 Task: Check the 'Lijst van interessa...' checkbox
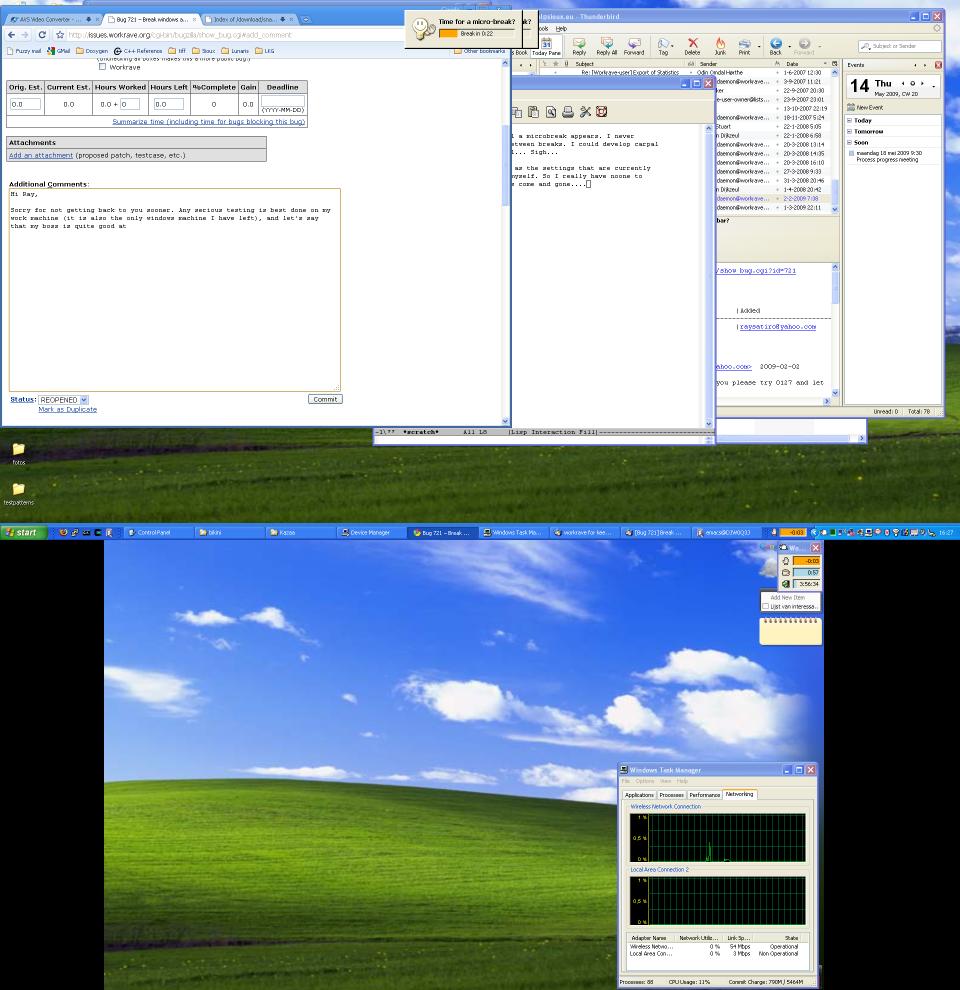(x=766, y=606)
